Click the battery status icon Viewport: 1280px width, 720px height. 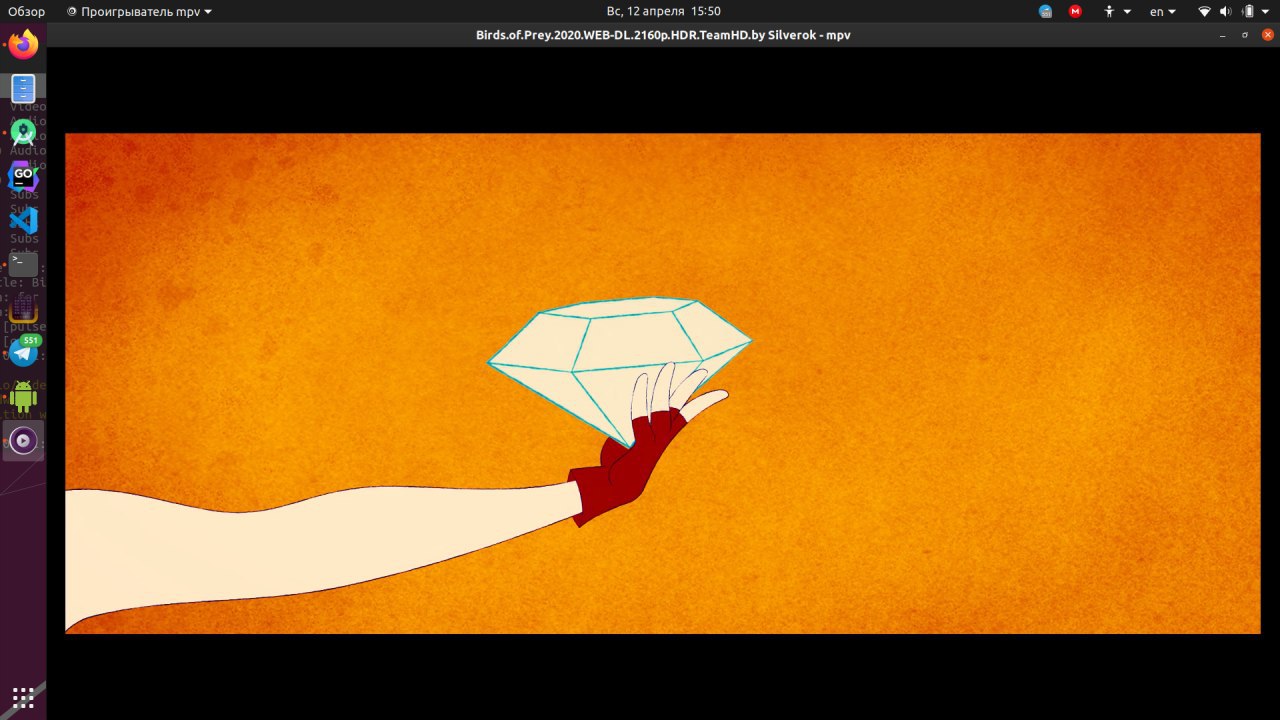pyautogui.click(x=1248, y=11)
